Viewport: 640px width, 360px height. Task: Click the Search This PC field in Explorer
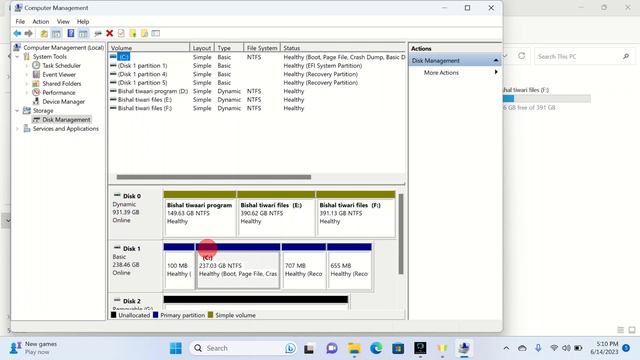pos(584,56)
